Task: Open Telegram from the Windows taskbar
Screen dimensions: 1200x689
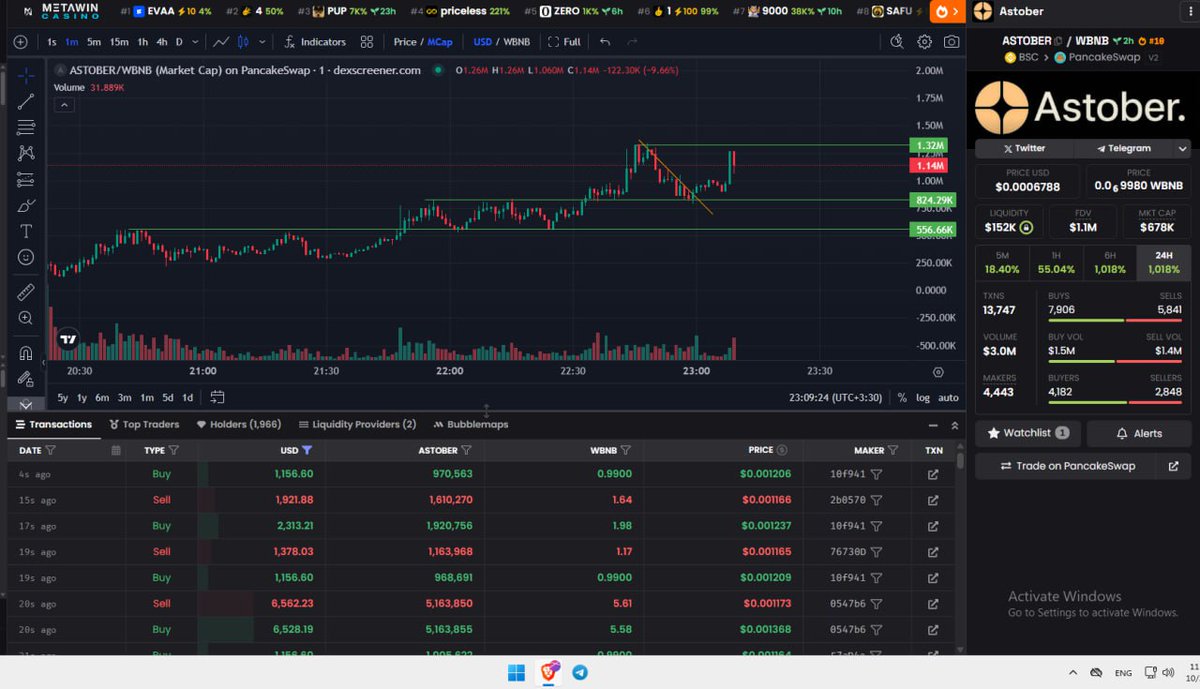Action: 580,672
